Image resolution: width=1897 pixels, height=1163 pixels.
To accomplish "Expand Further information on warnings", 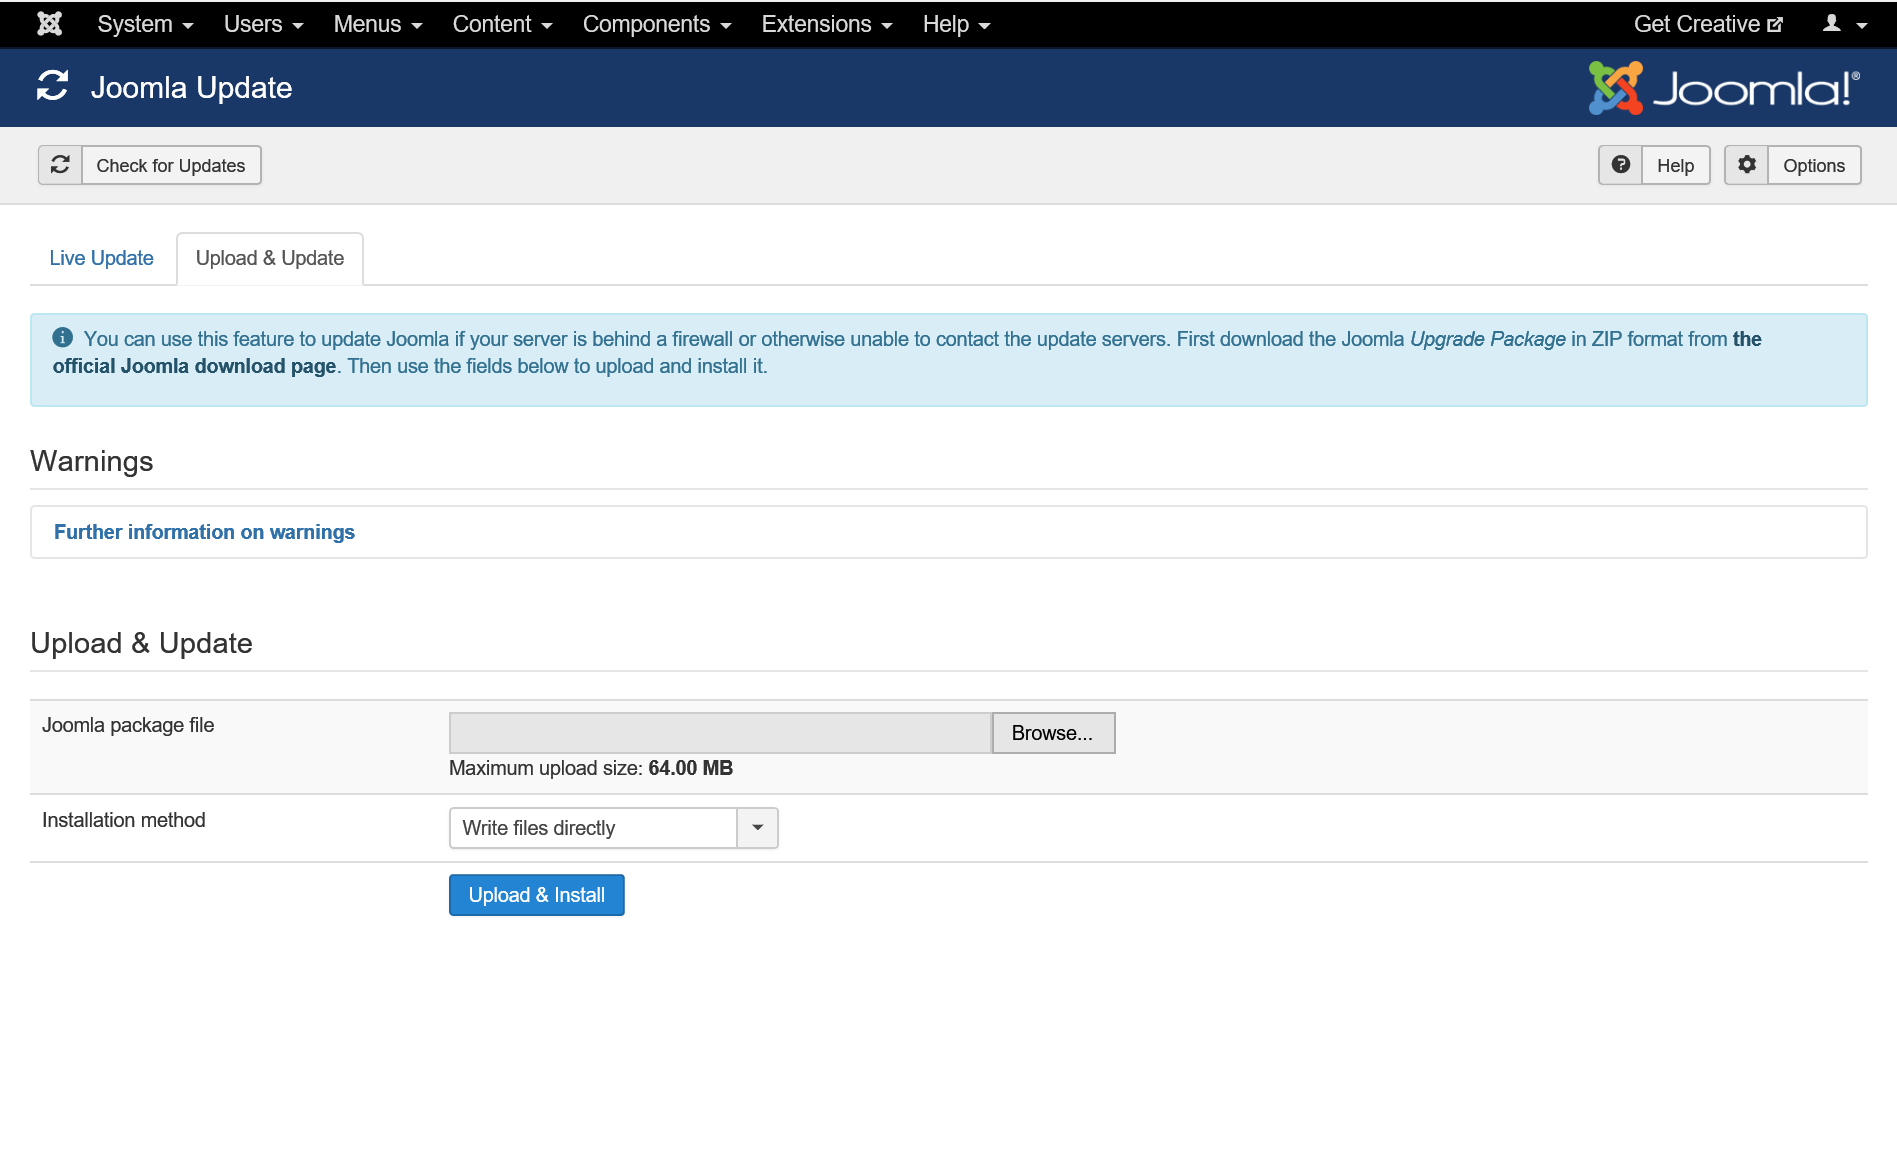I will point(204,532).
